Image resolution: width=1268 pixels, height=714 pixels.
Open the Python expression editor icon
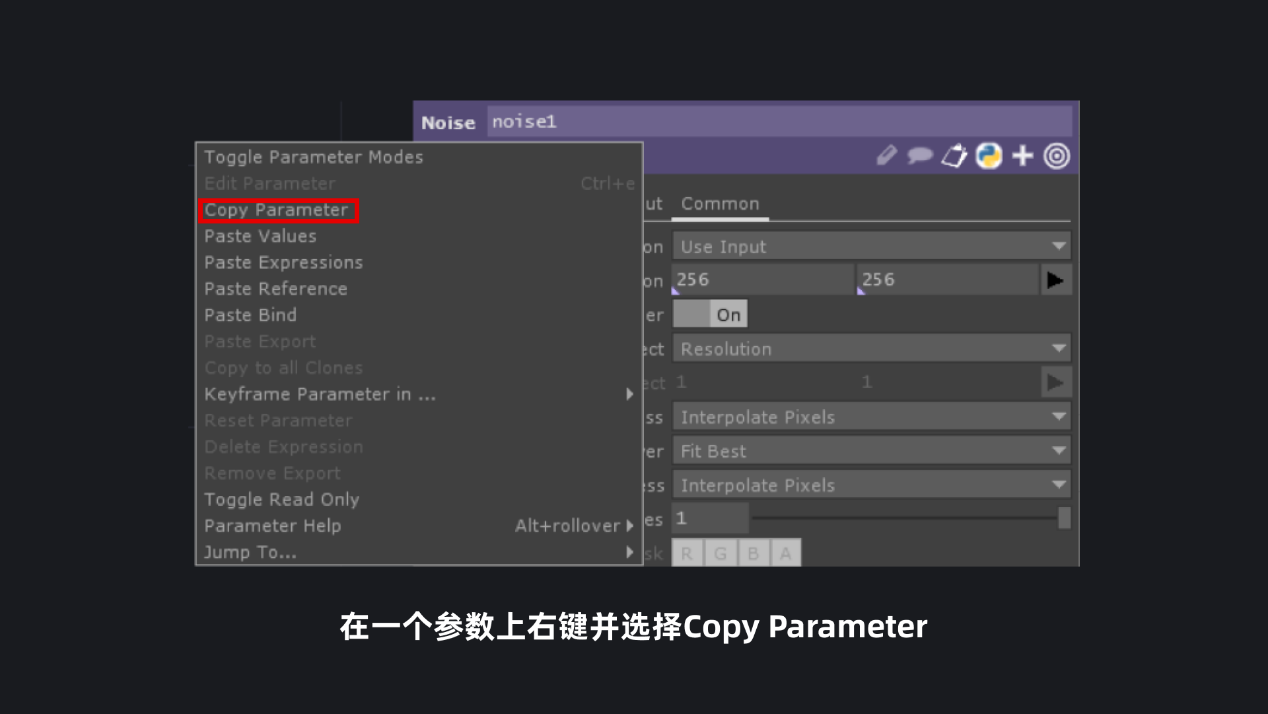(x=988, y=155)
